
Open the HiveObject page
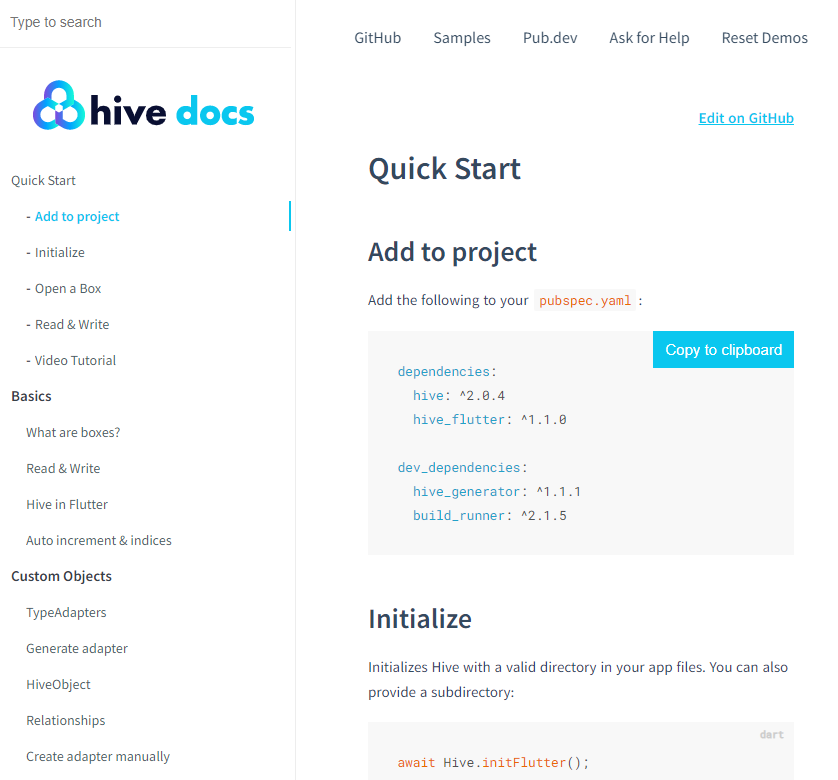(58, 684)
